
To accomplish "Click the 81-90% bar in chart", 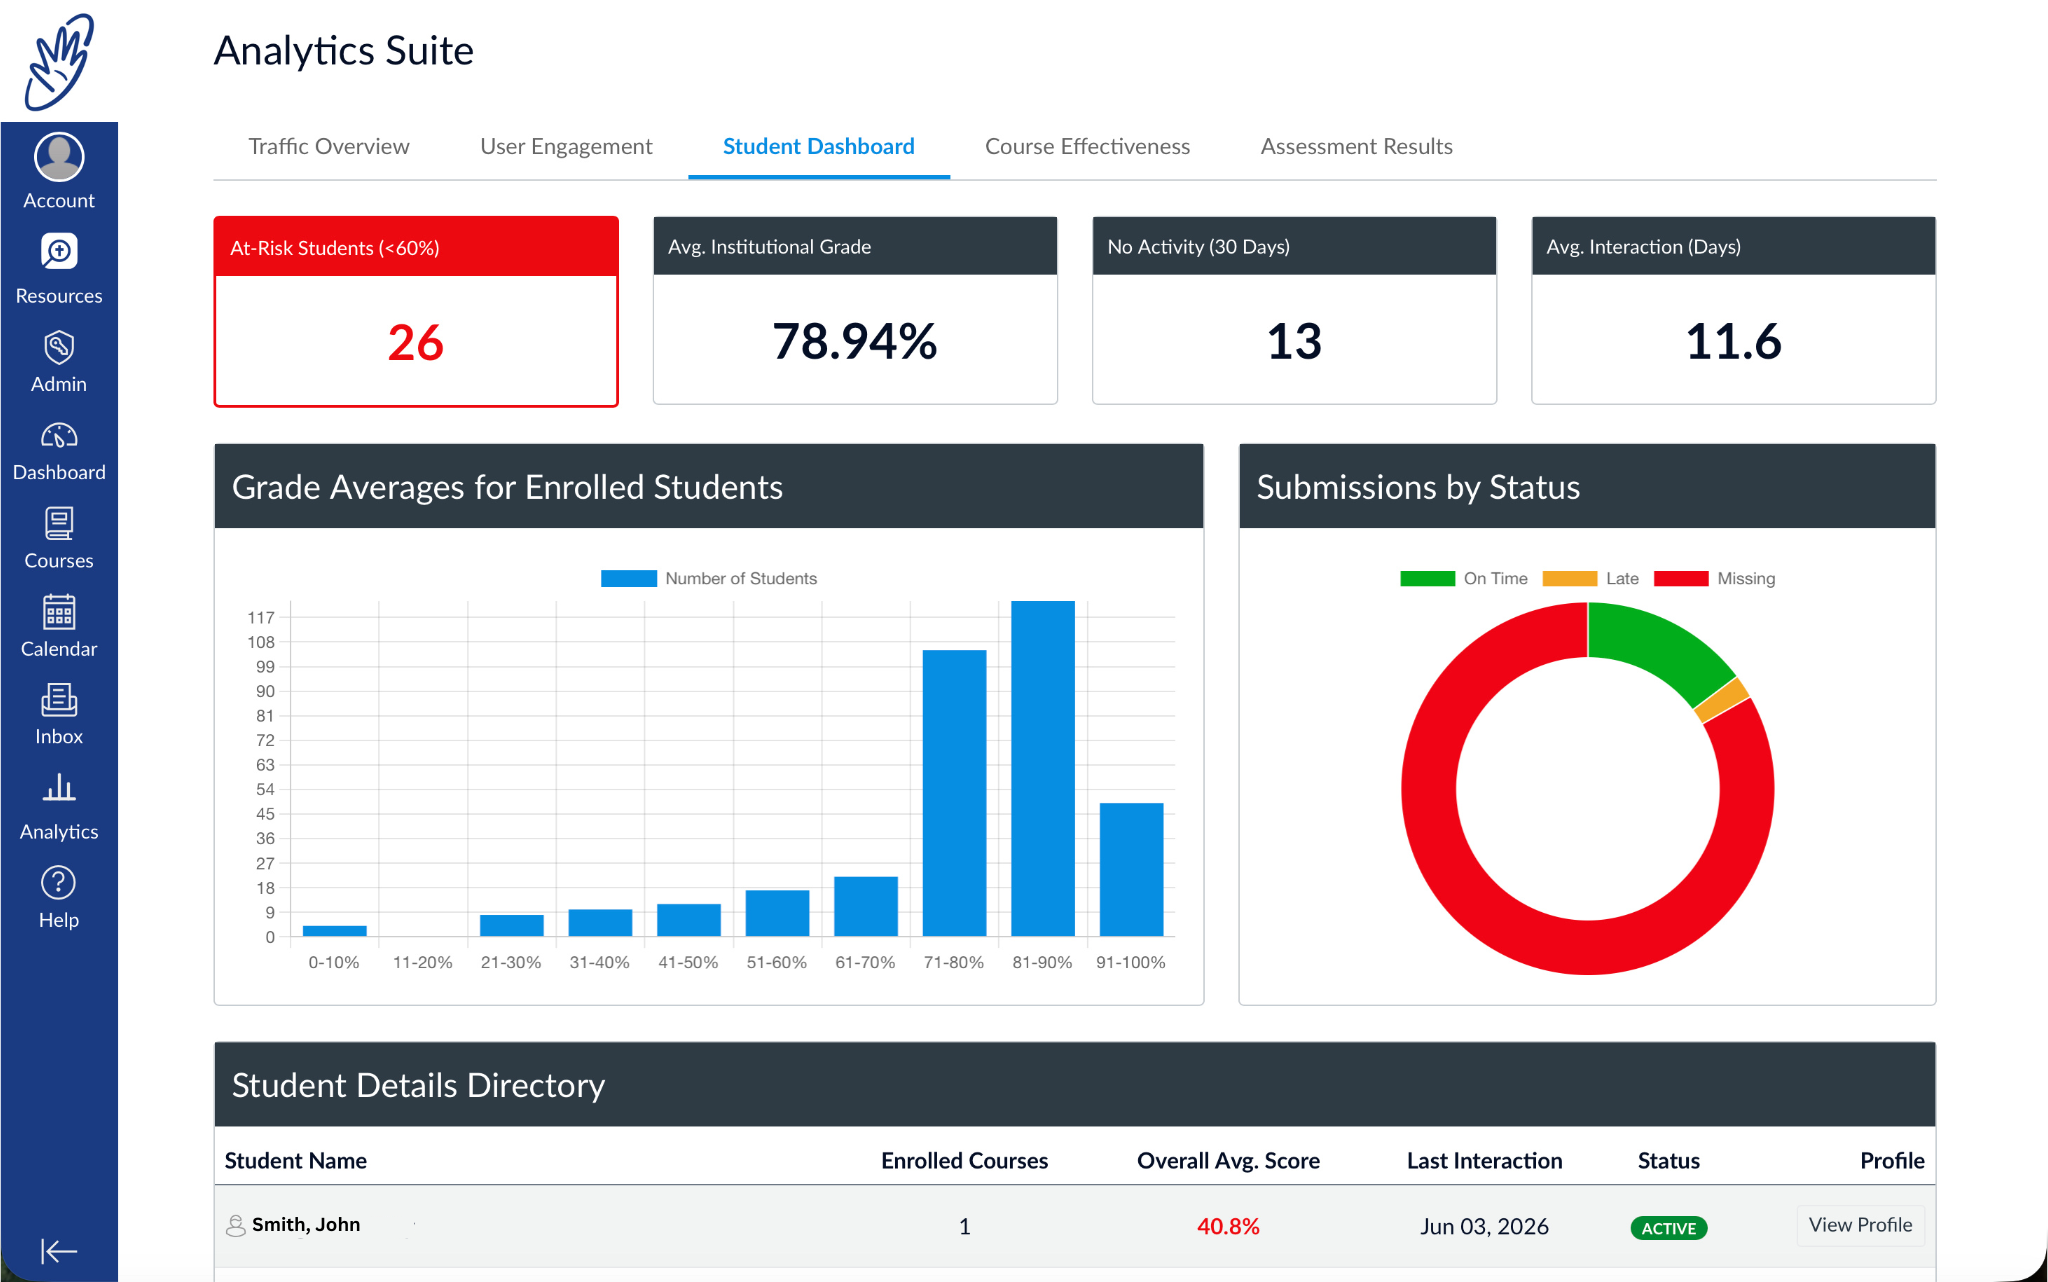I will point(1043,768).
